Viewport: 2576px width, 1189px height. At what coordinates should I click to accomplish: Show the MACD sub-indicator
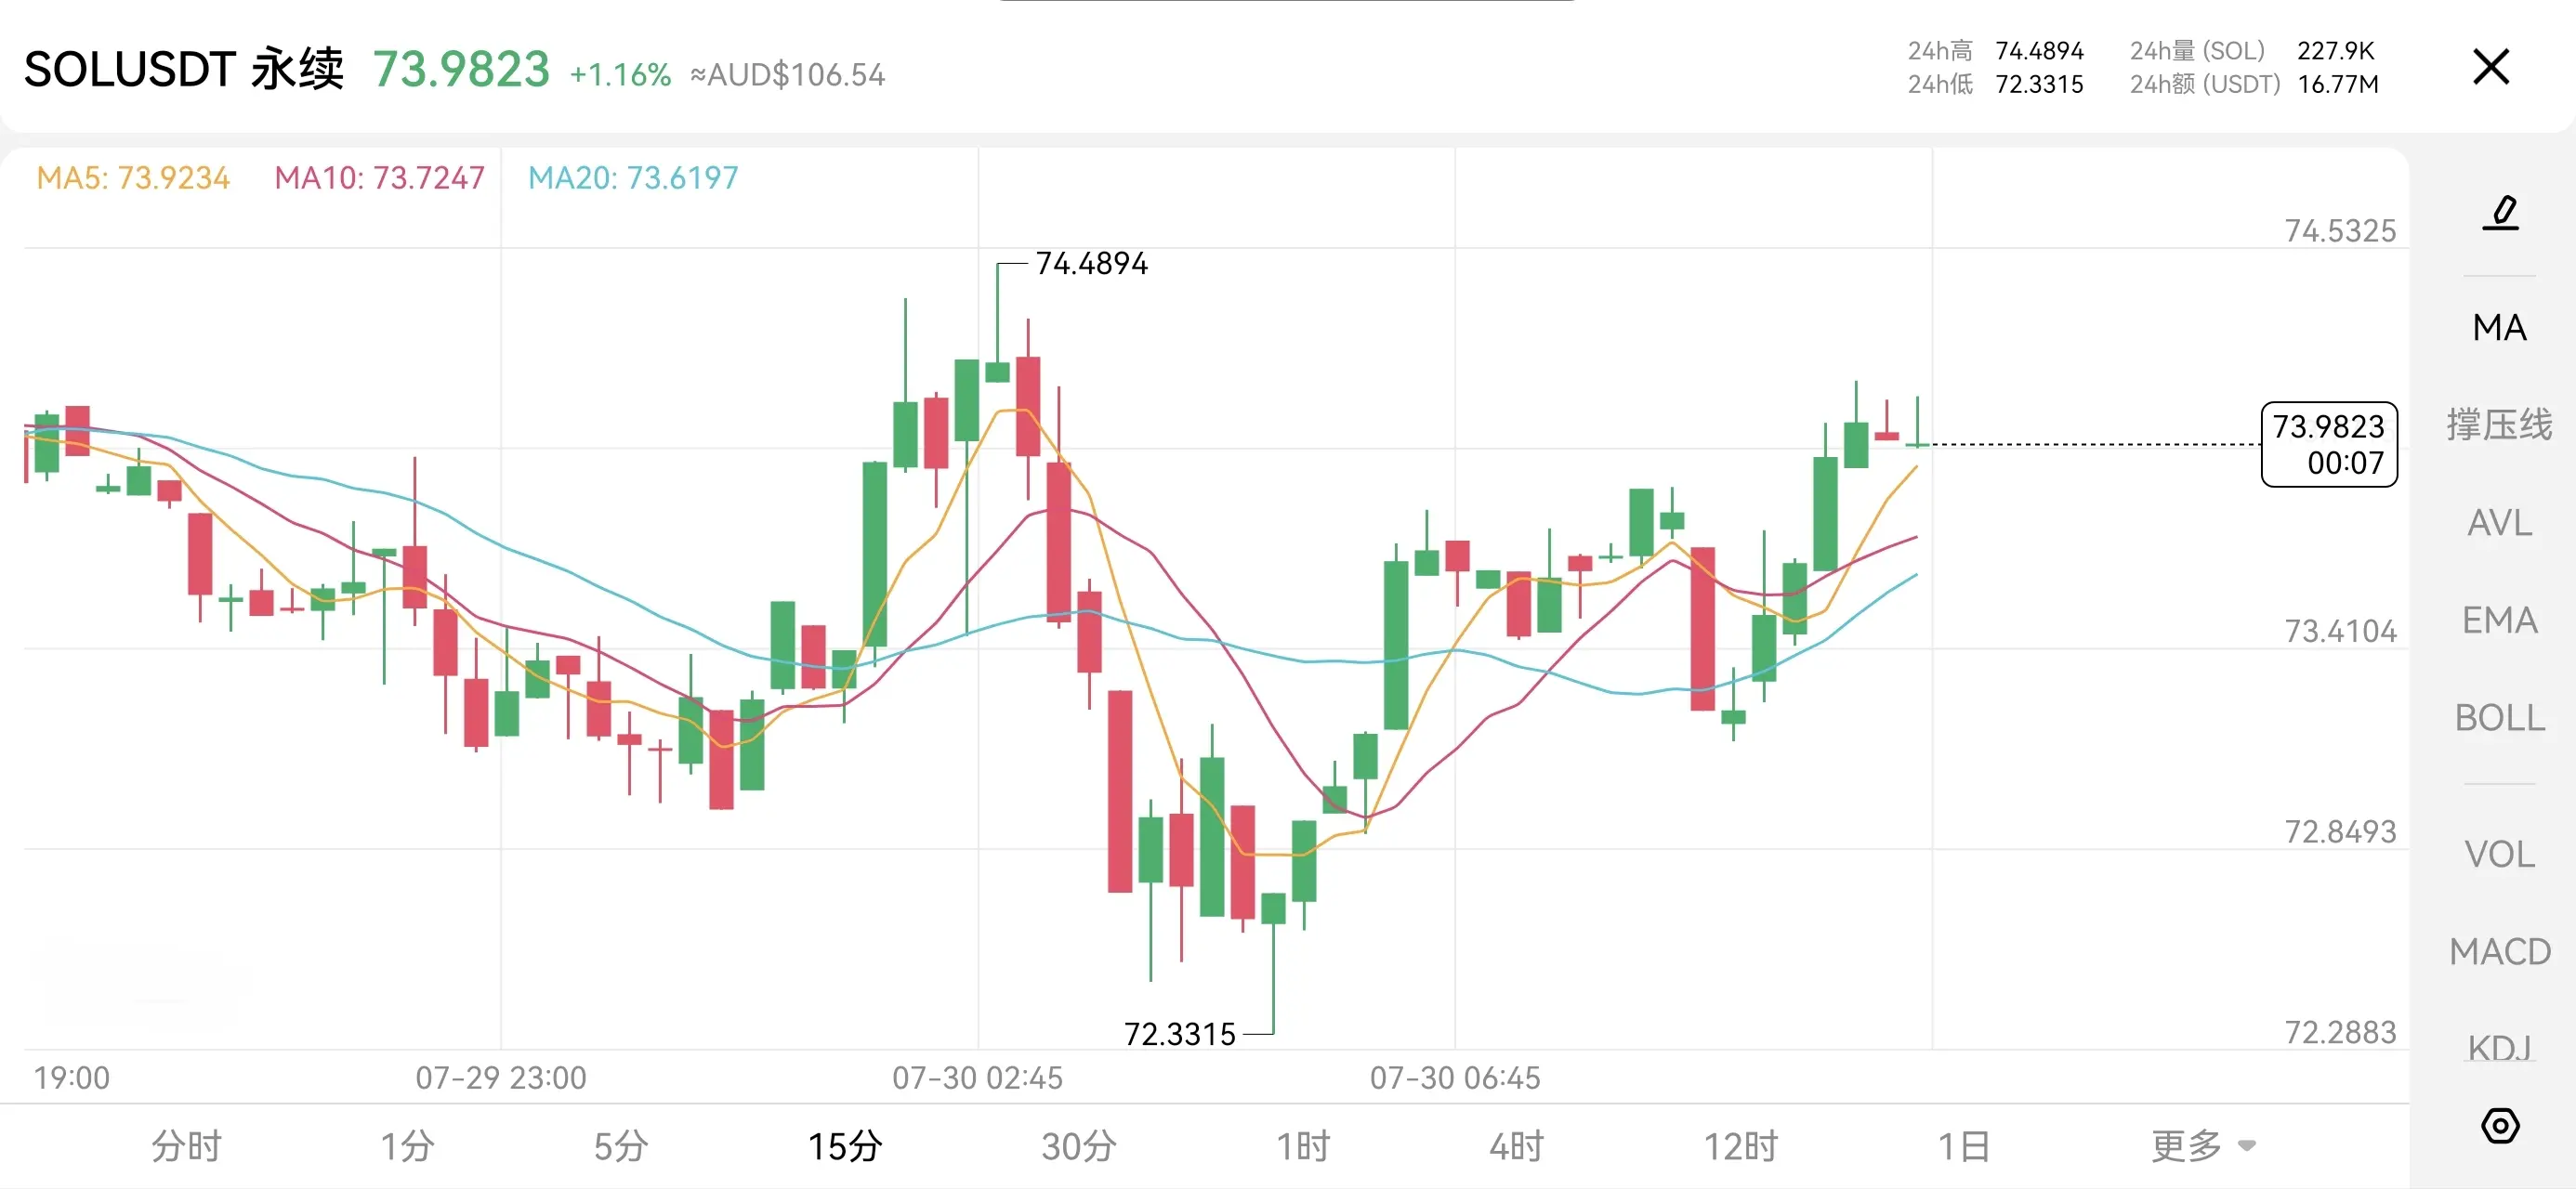[2499, 951]
